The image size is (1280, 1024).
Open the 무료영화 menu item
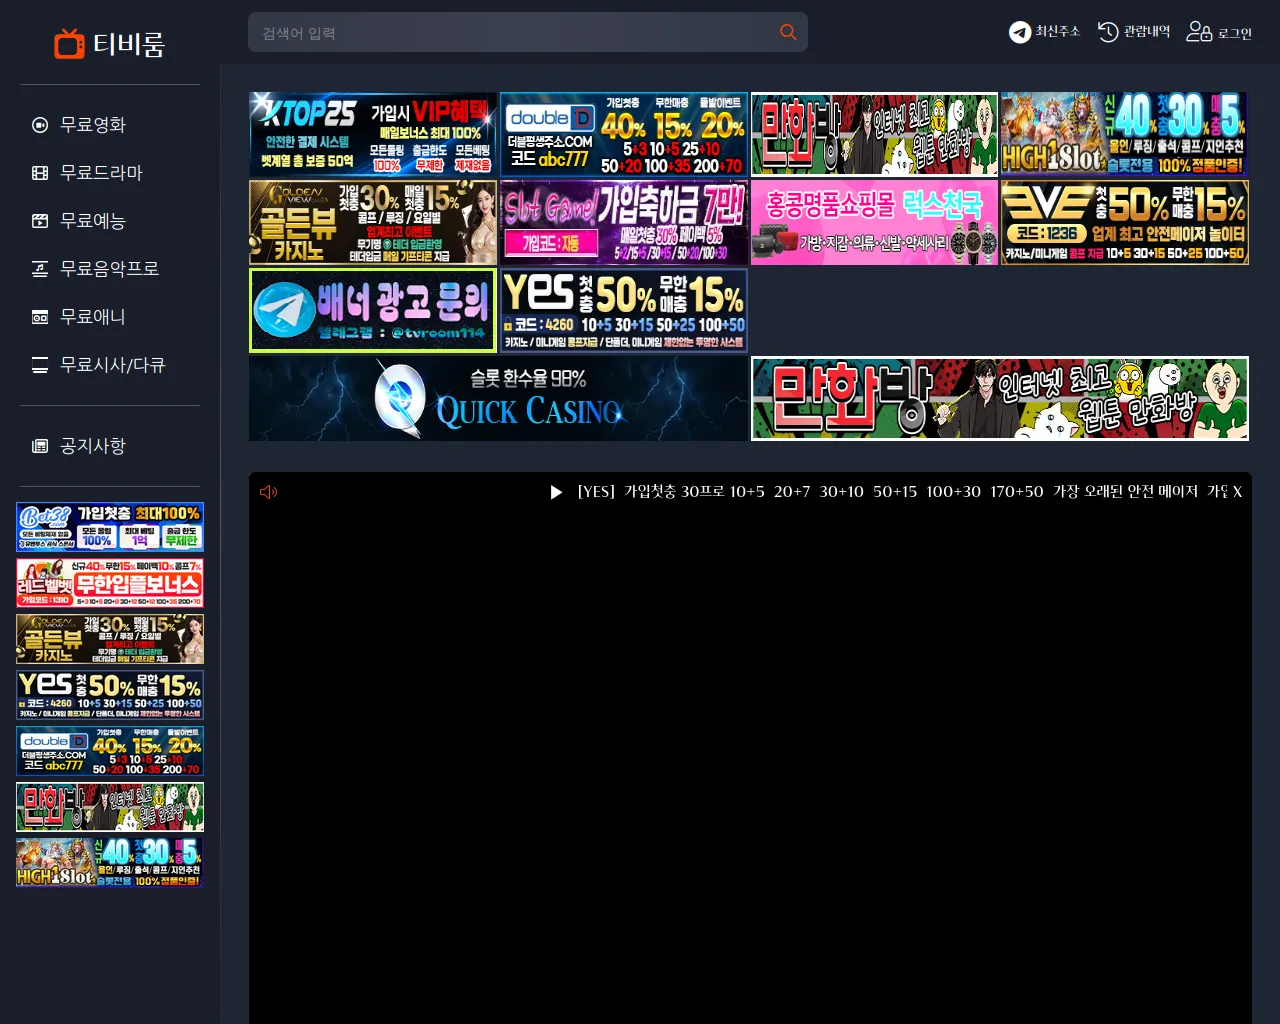pos(93,125)
